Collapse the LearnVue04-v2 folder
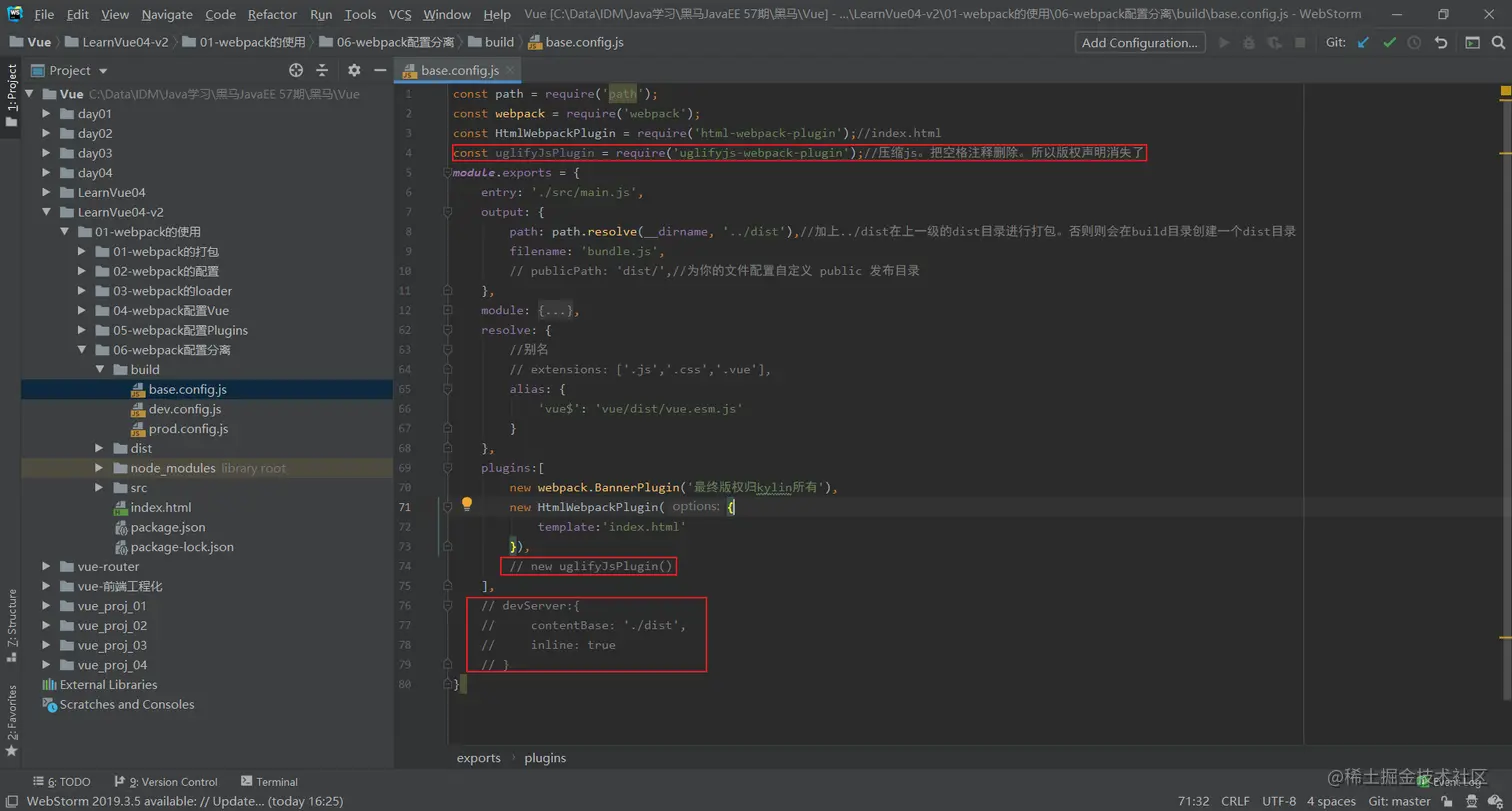1512x811 pixels. pos(46,212)
